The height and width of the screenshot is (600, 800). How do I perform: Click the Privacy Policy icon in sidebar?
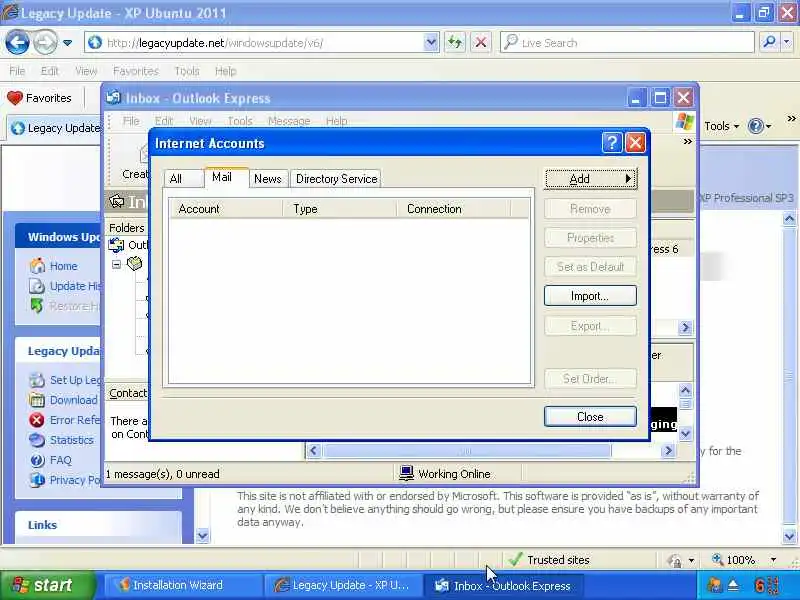tap(37, 480)
